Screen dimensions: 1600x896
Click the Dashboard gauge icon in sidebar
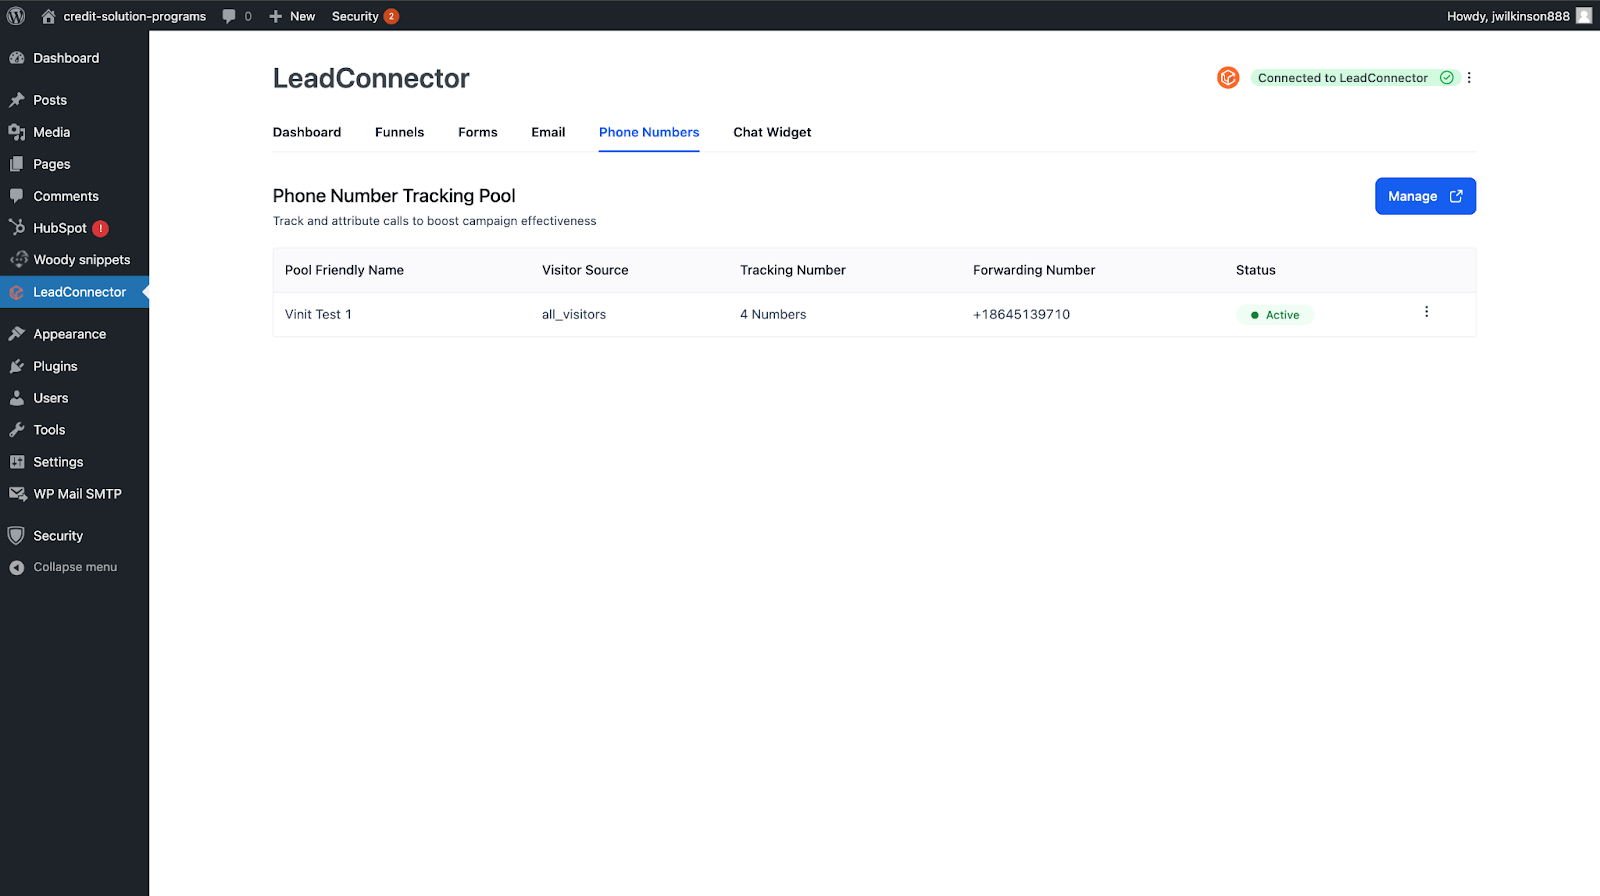click(17, 58)
